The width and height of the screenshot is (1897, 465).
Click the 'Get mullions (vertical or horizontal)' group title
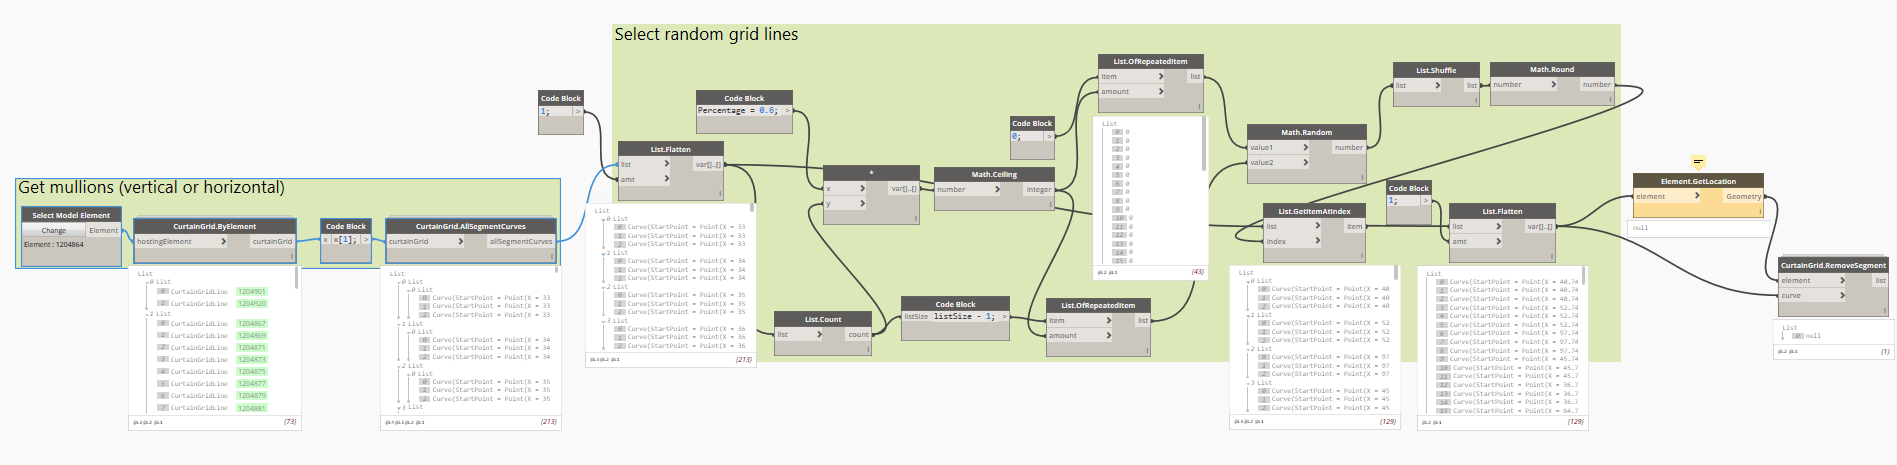[x=151, y=188]
